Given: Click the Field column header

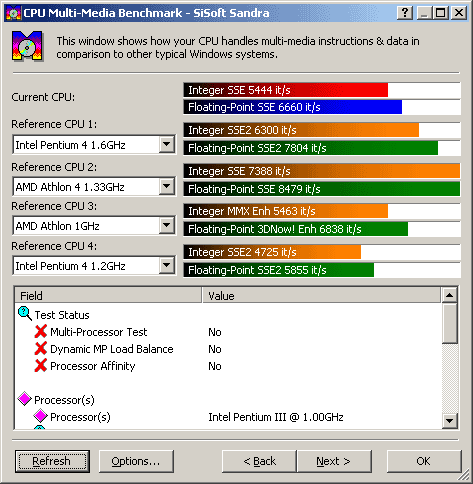Looking at the screenshot, I should point(108,295).
